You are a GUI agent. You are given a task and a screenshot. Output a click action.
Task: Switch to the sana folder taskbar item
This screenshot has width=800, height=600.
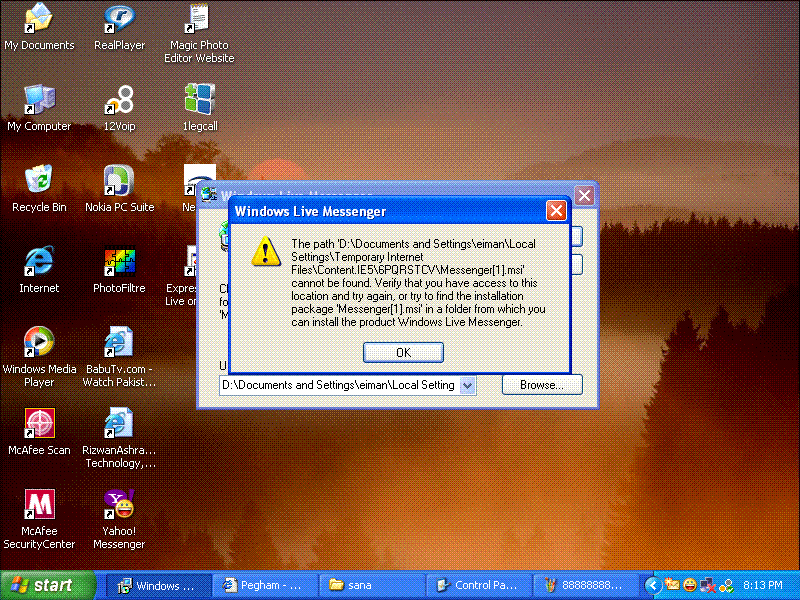(367, 585)
